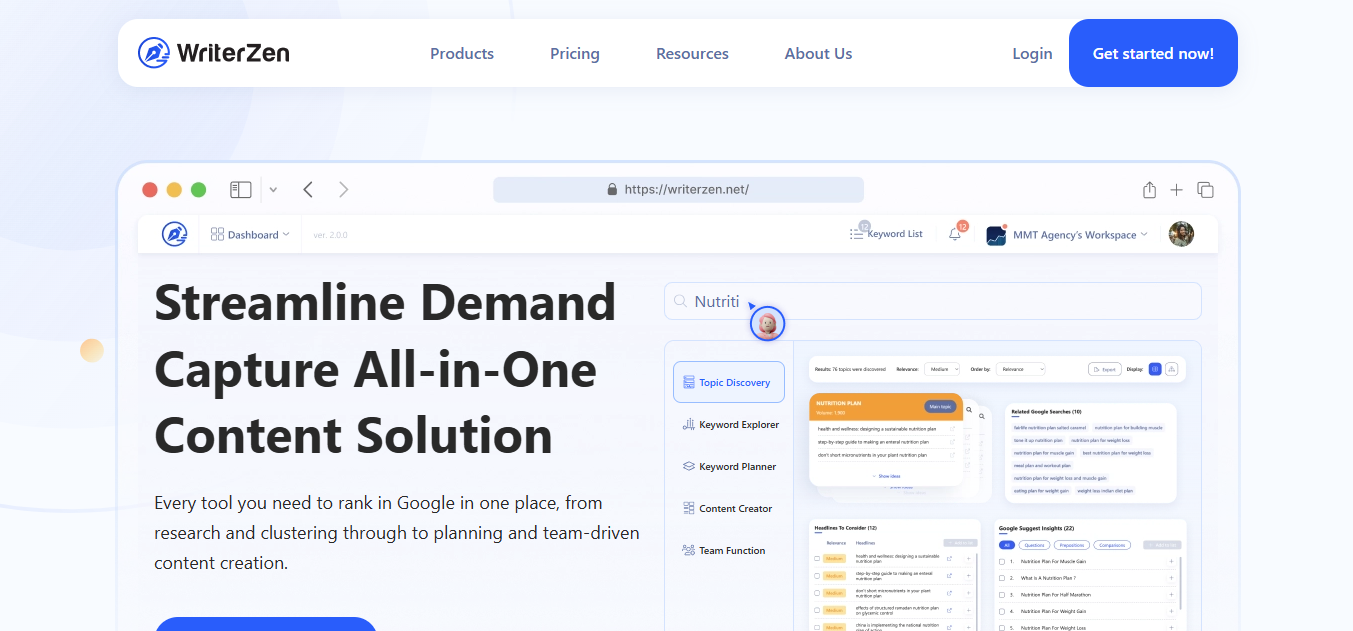Click 'weight loss indian diet plan' tag
Image resolution: width=1353 pixels, height=631 pixels.
tap(1105, 490)
